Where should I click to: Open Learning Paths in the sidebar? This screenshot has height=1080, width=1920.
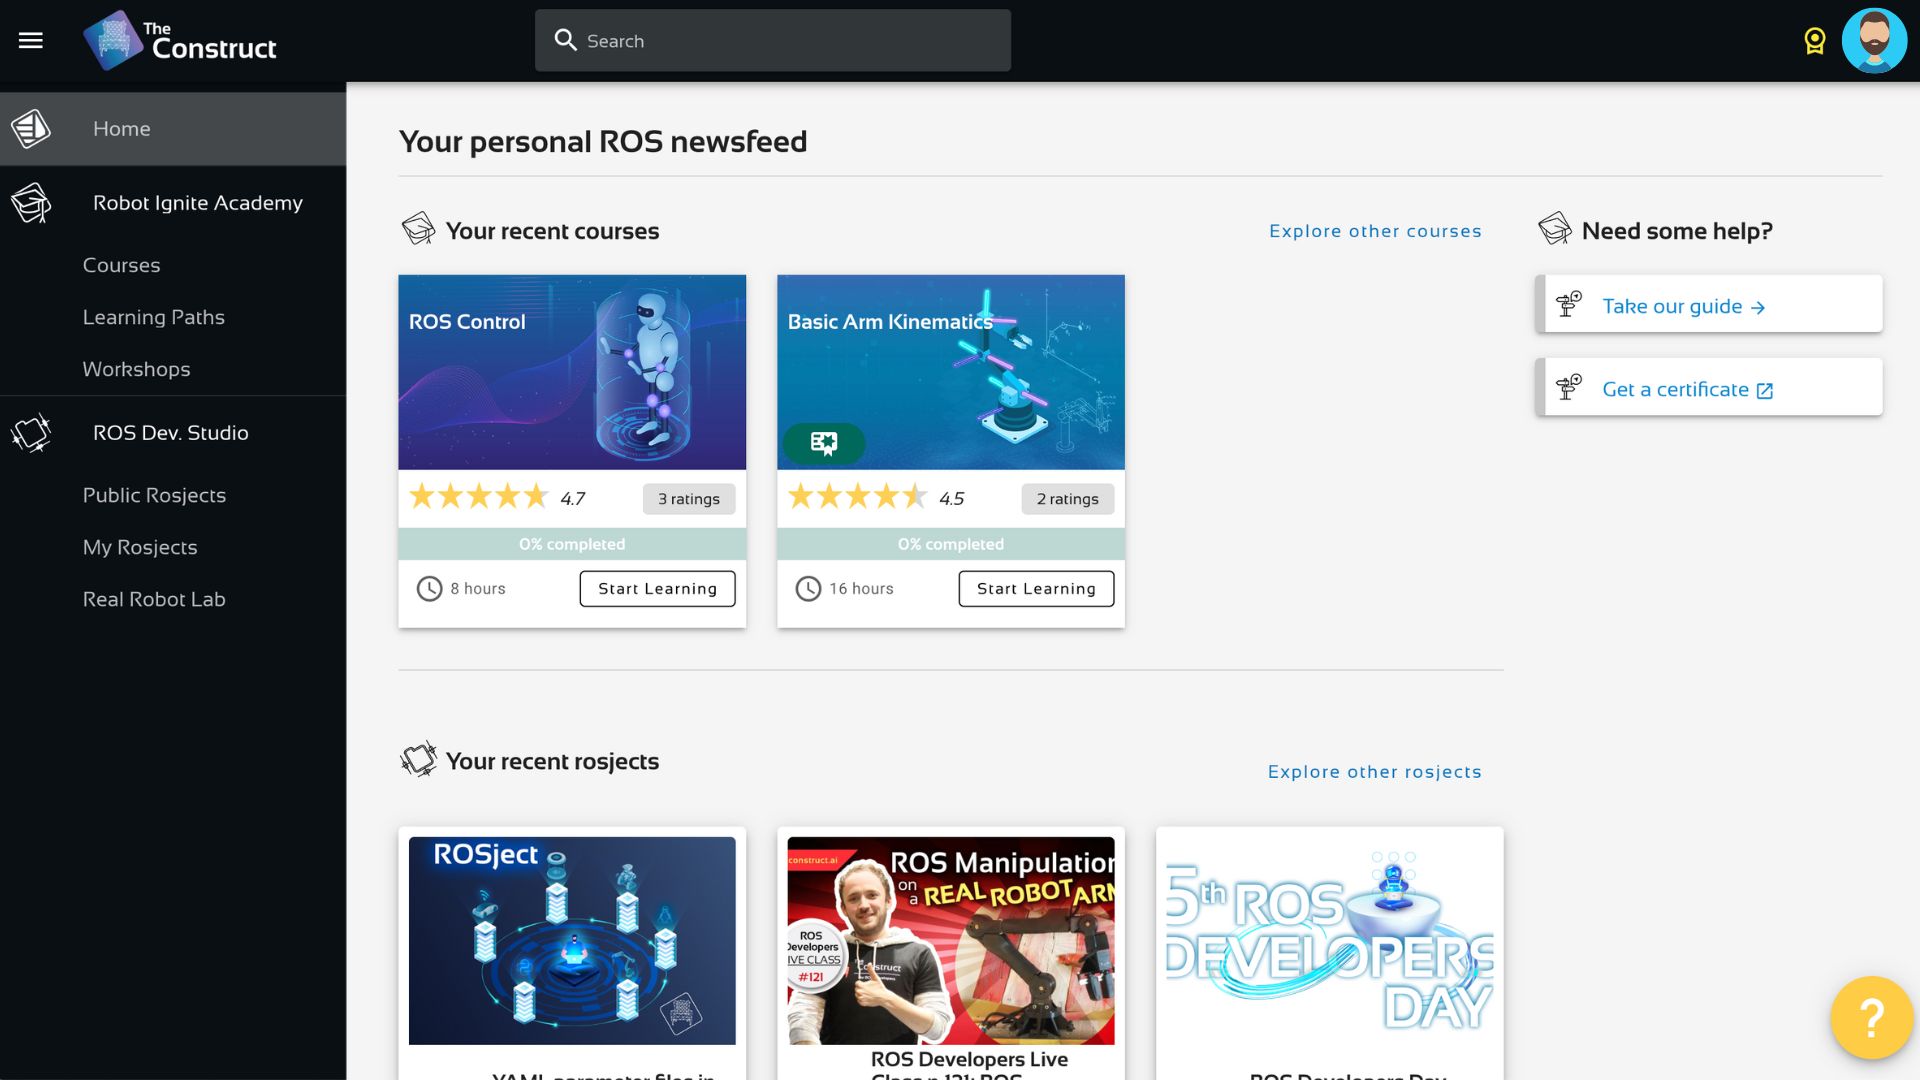(153, 317)
